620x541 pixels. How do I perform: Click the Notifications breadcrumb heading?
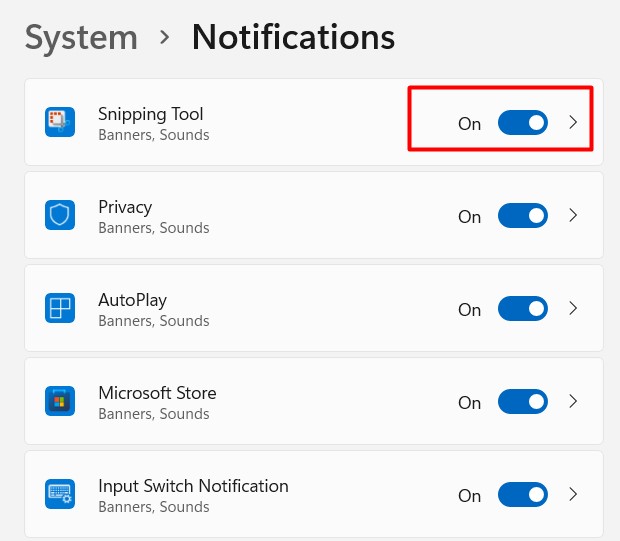293,38
